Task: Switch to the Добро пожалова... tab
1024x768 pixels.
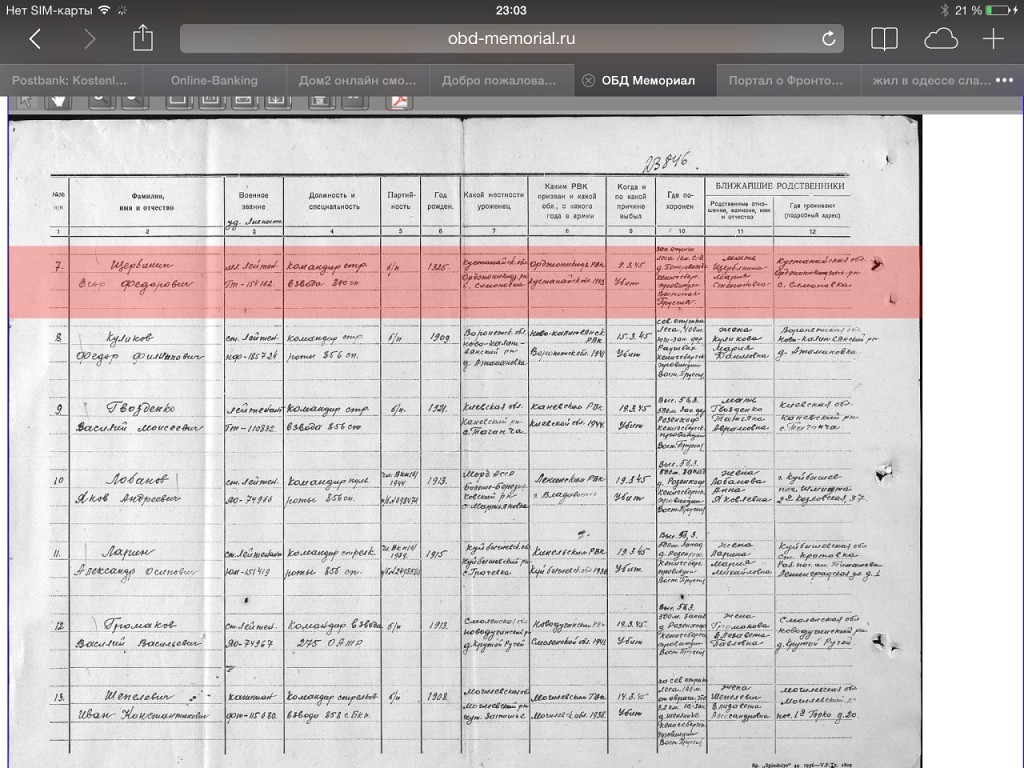Action: 499,80
